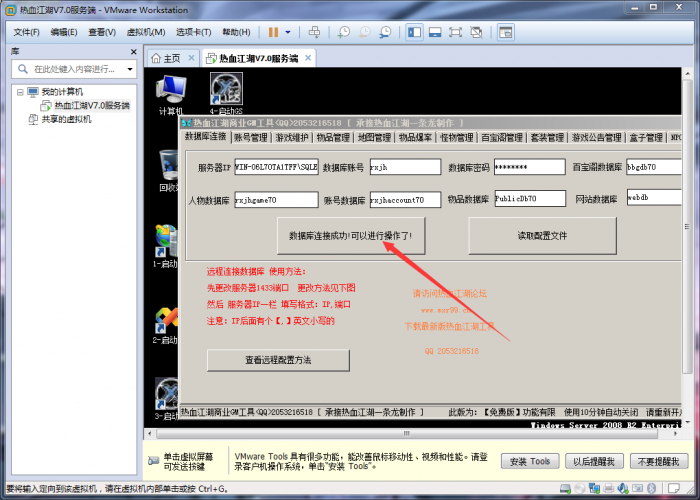The width and height of the screenshot is (700, 500).
Task: Open the 编辑(E) menu
Action: coord(64,32)
